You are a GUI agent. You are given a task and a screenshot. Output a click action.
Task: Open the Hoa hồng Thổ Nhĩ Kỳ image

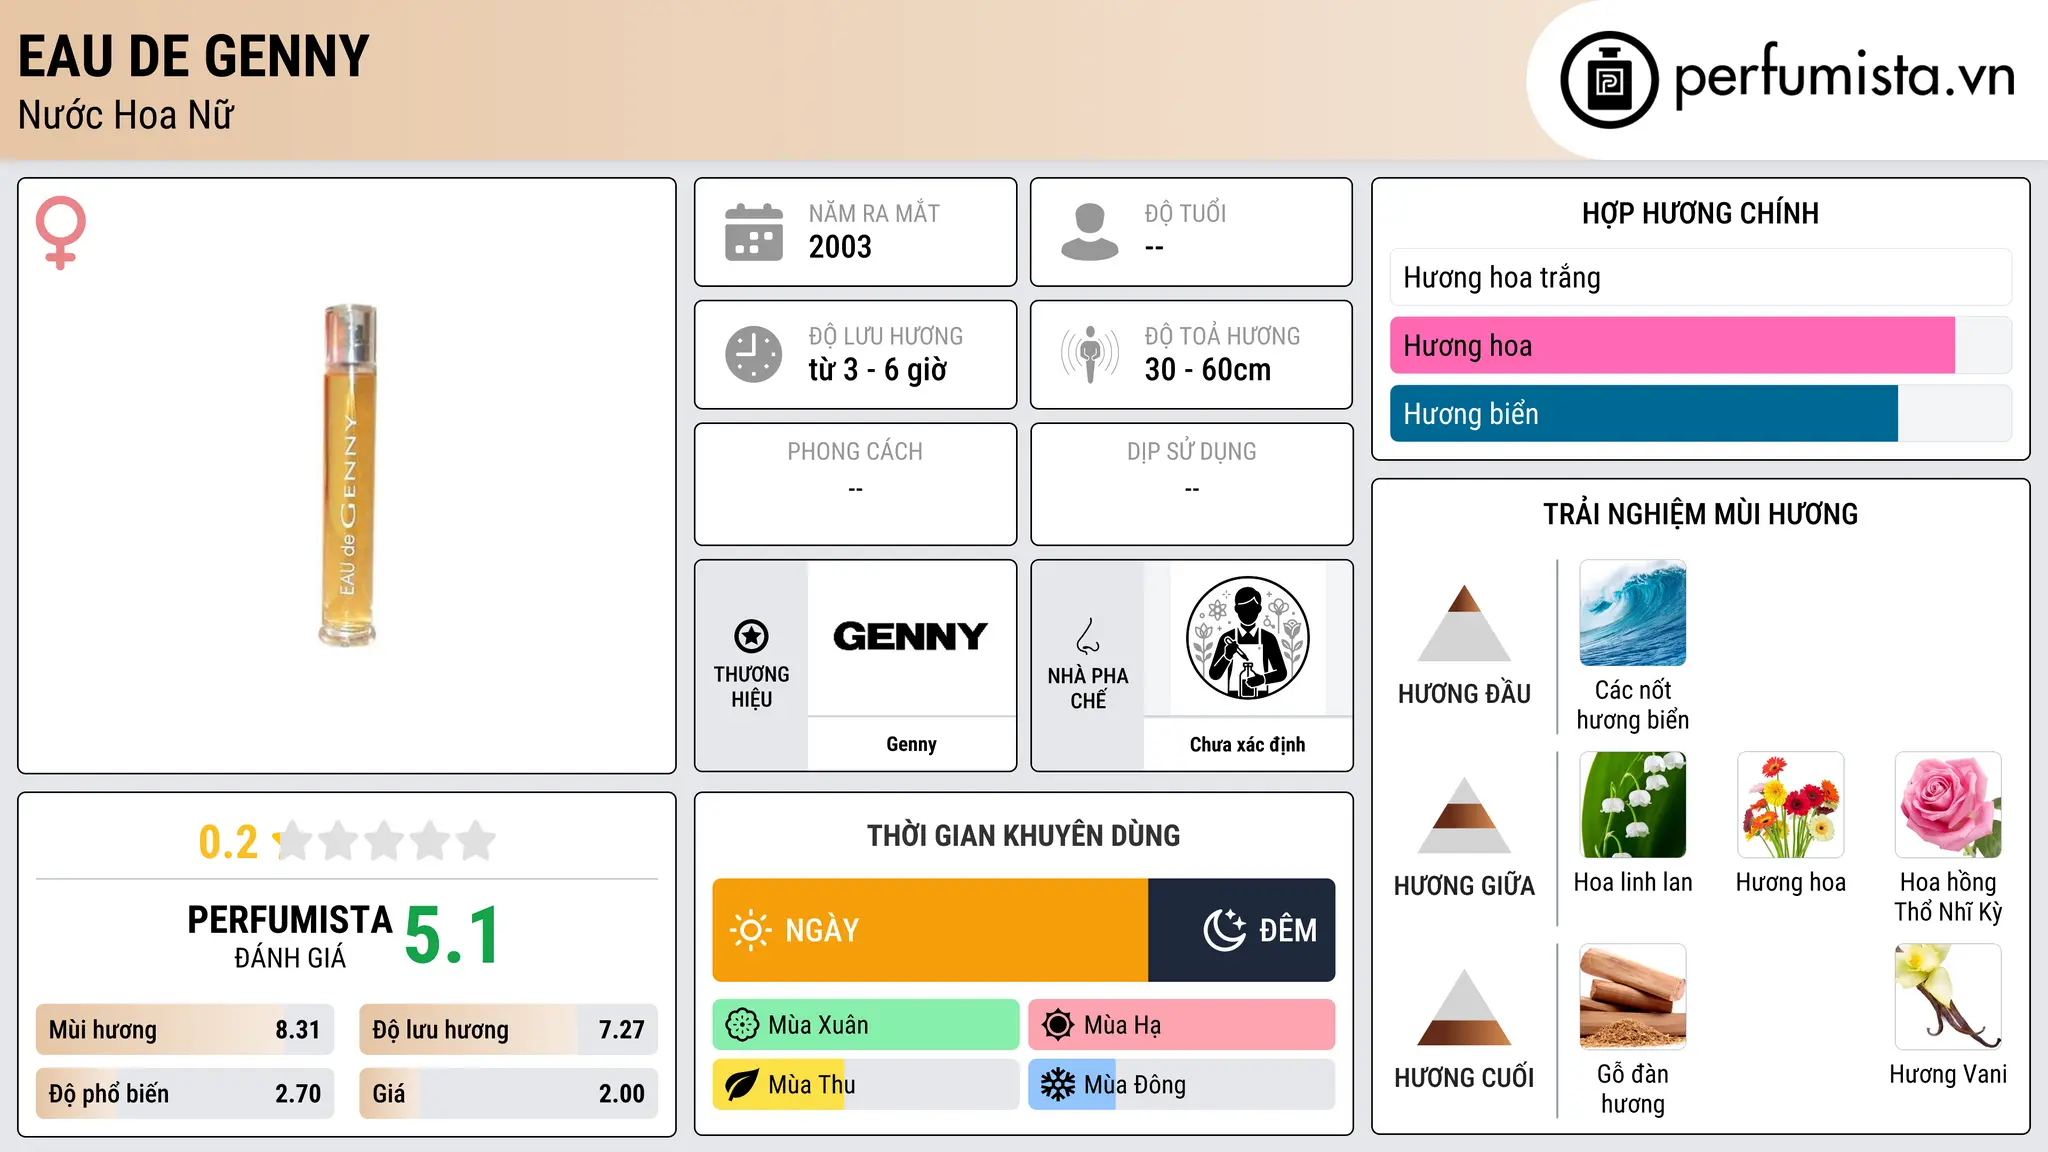[x=1948, y=805]
